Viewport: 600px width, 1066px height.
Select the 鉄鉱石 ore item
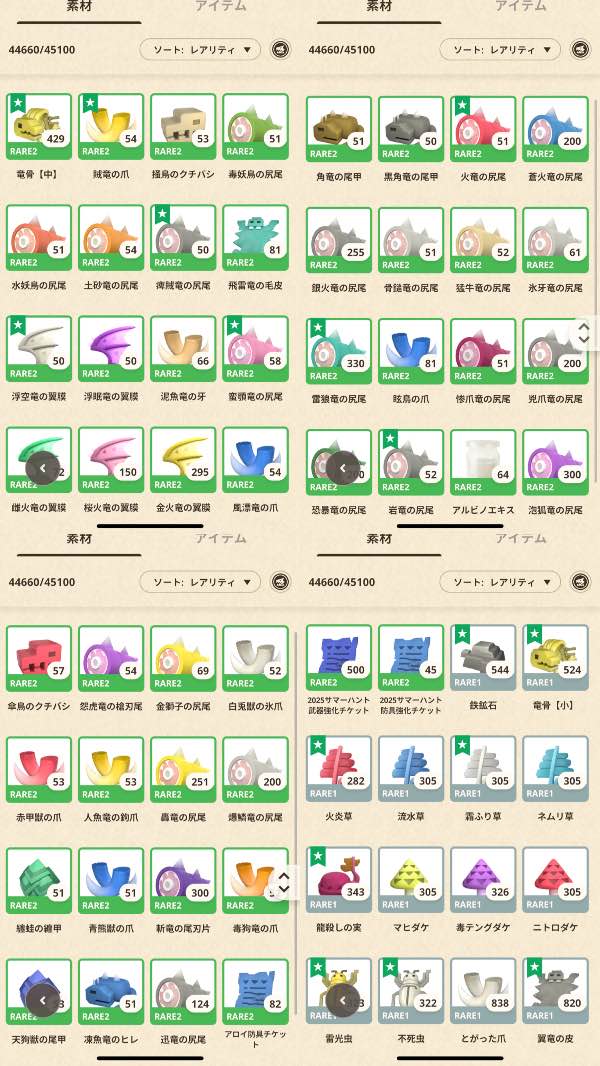(x=483, y=657)
